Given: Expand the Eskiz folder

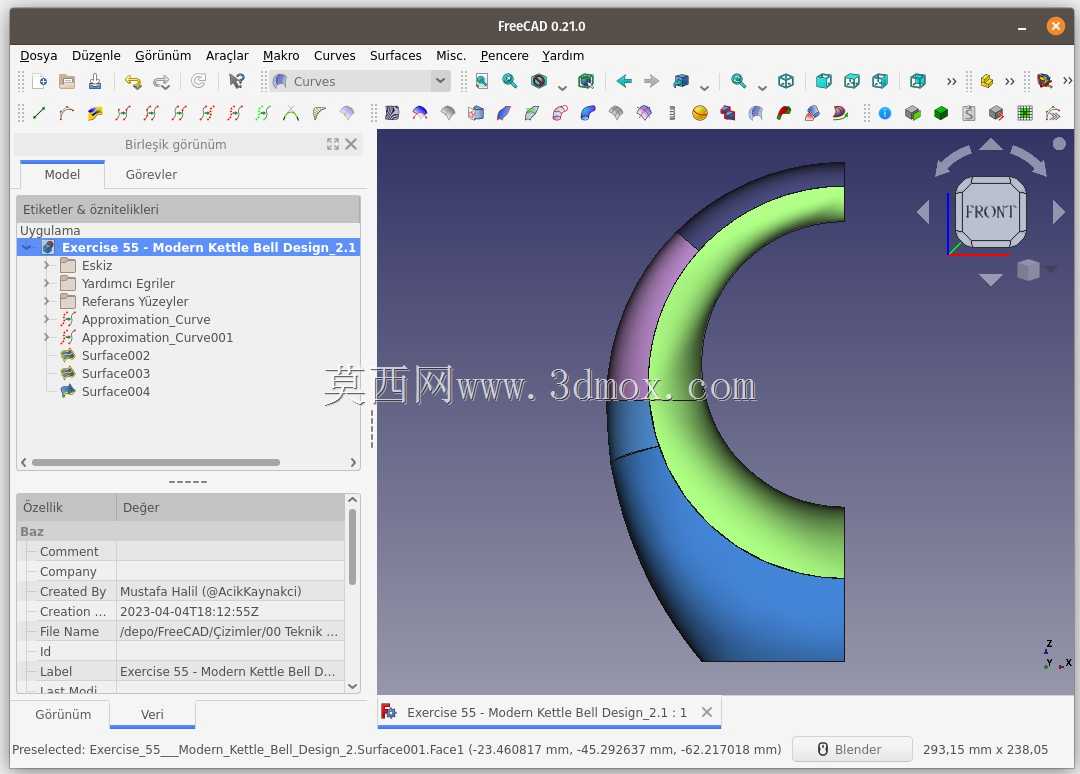Looking at the screenshot, I should 46,265.
